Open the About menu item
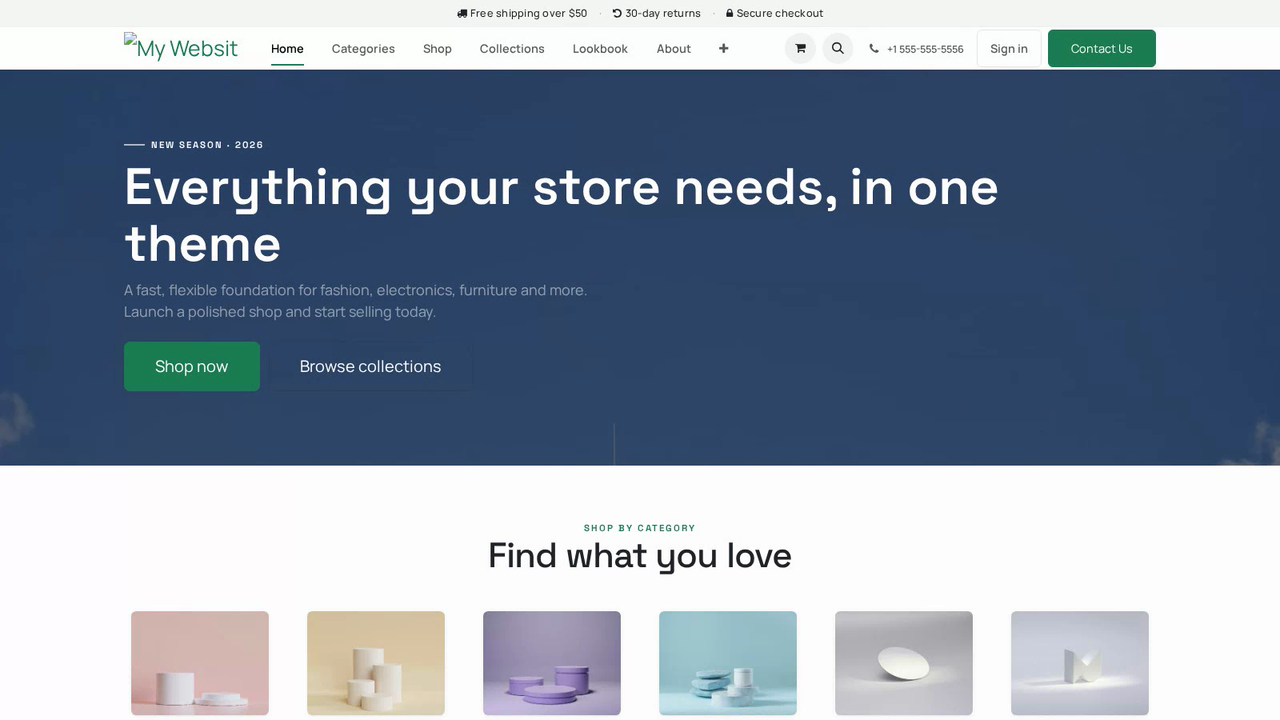Viewport: 1280px width, 720px height. 674,48
